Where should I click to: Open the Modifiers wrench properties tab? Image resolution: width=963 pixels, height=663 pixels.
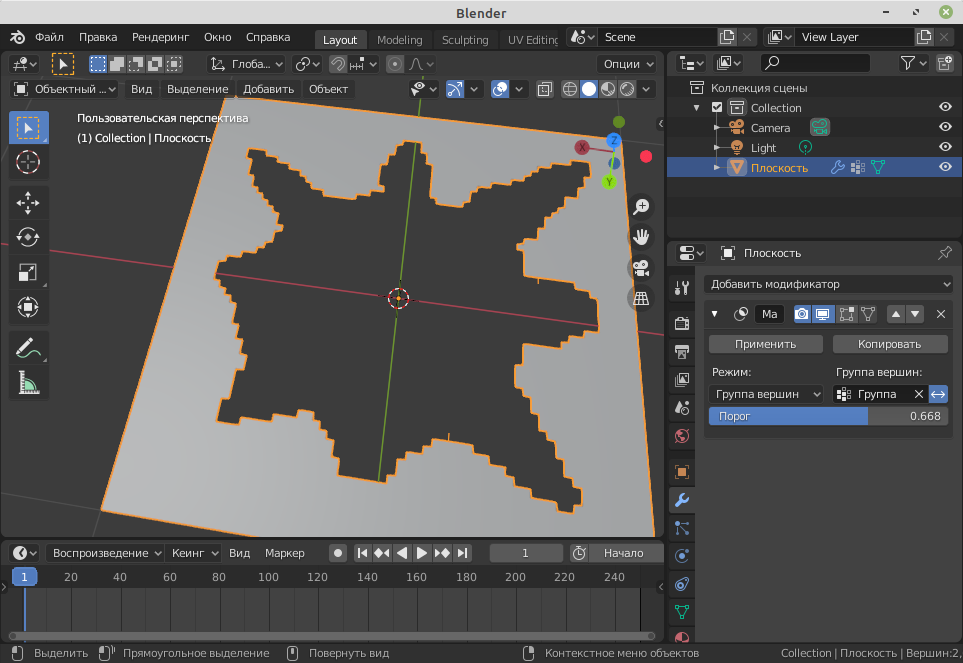coord(682,500)
